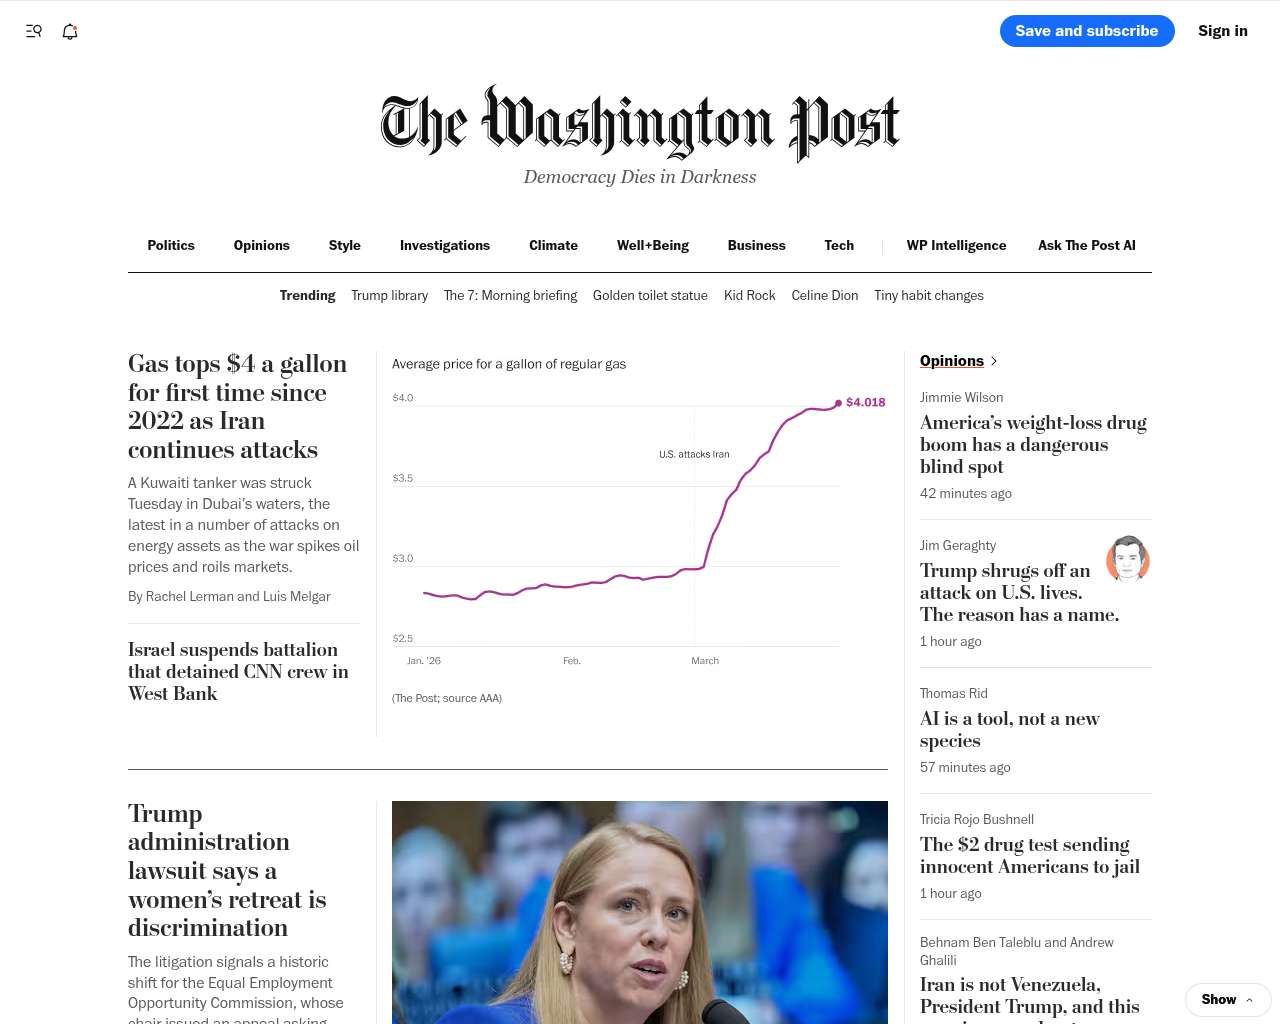Read the Gas tops $4 a gallon story
The height and width of the screenshot is (1024, 1280).
point(237,406)
